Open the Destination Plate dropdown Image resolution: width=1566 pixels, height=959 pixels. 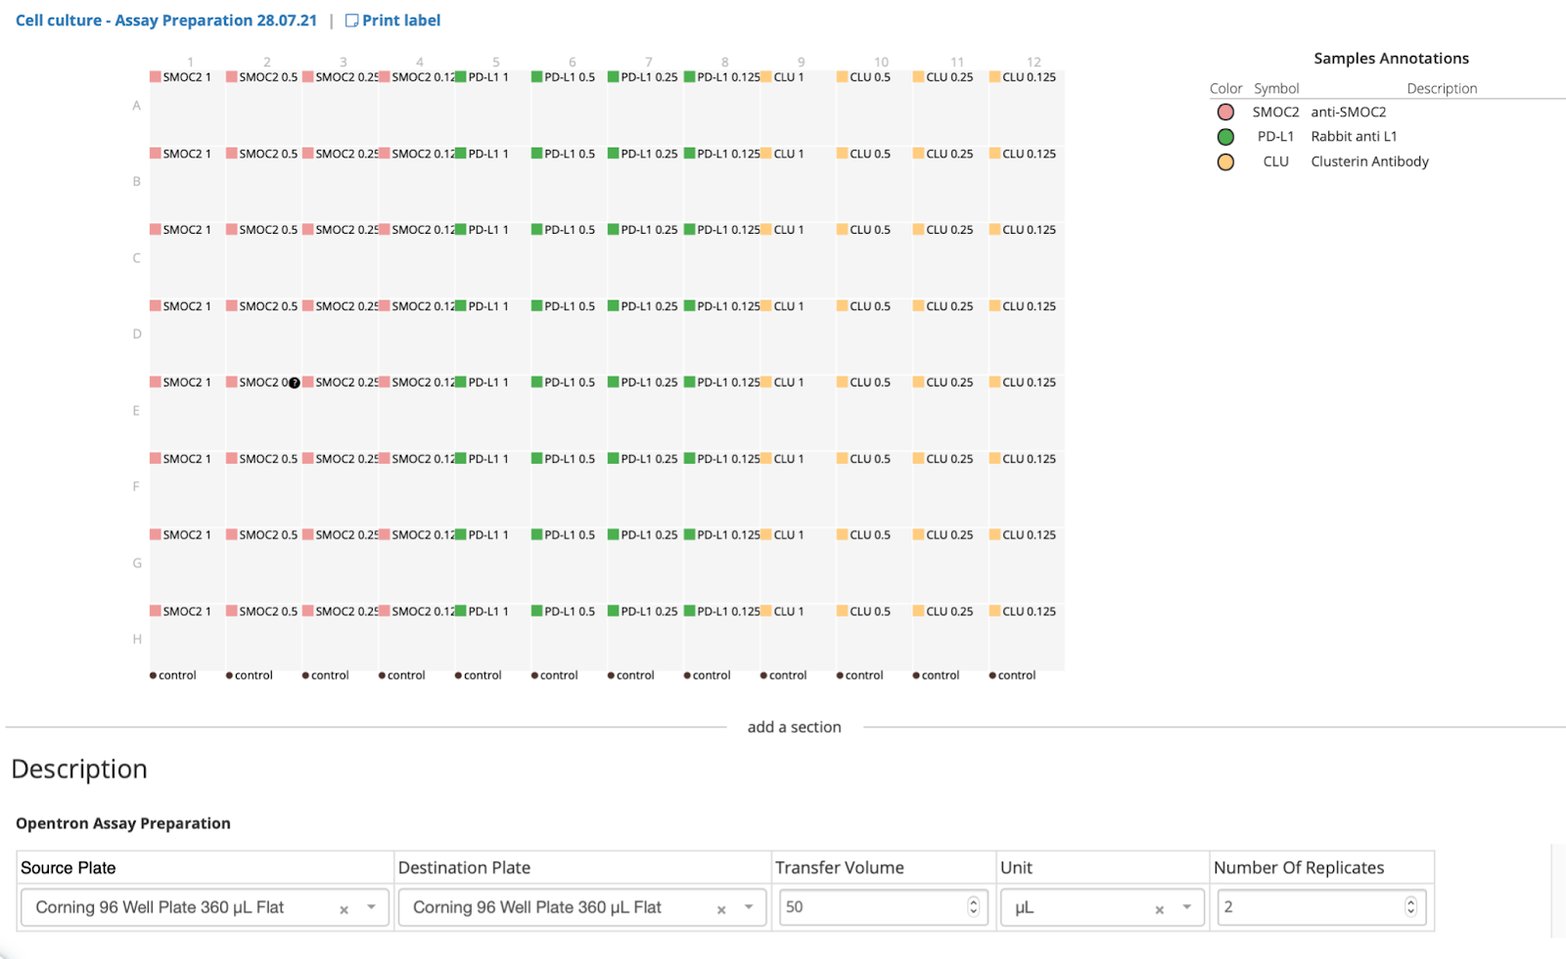point(747,907)
